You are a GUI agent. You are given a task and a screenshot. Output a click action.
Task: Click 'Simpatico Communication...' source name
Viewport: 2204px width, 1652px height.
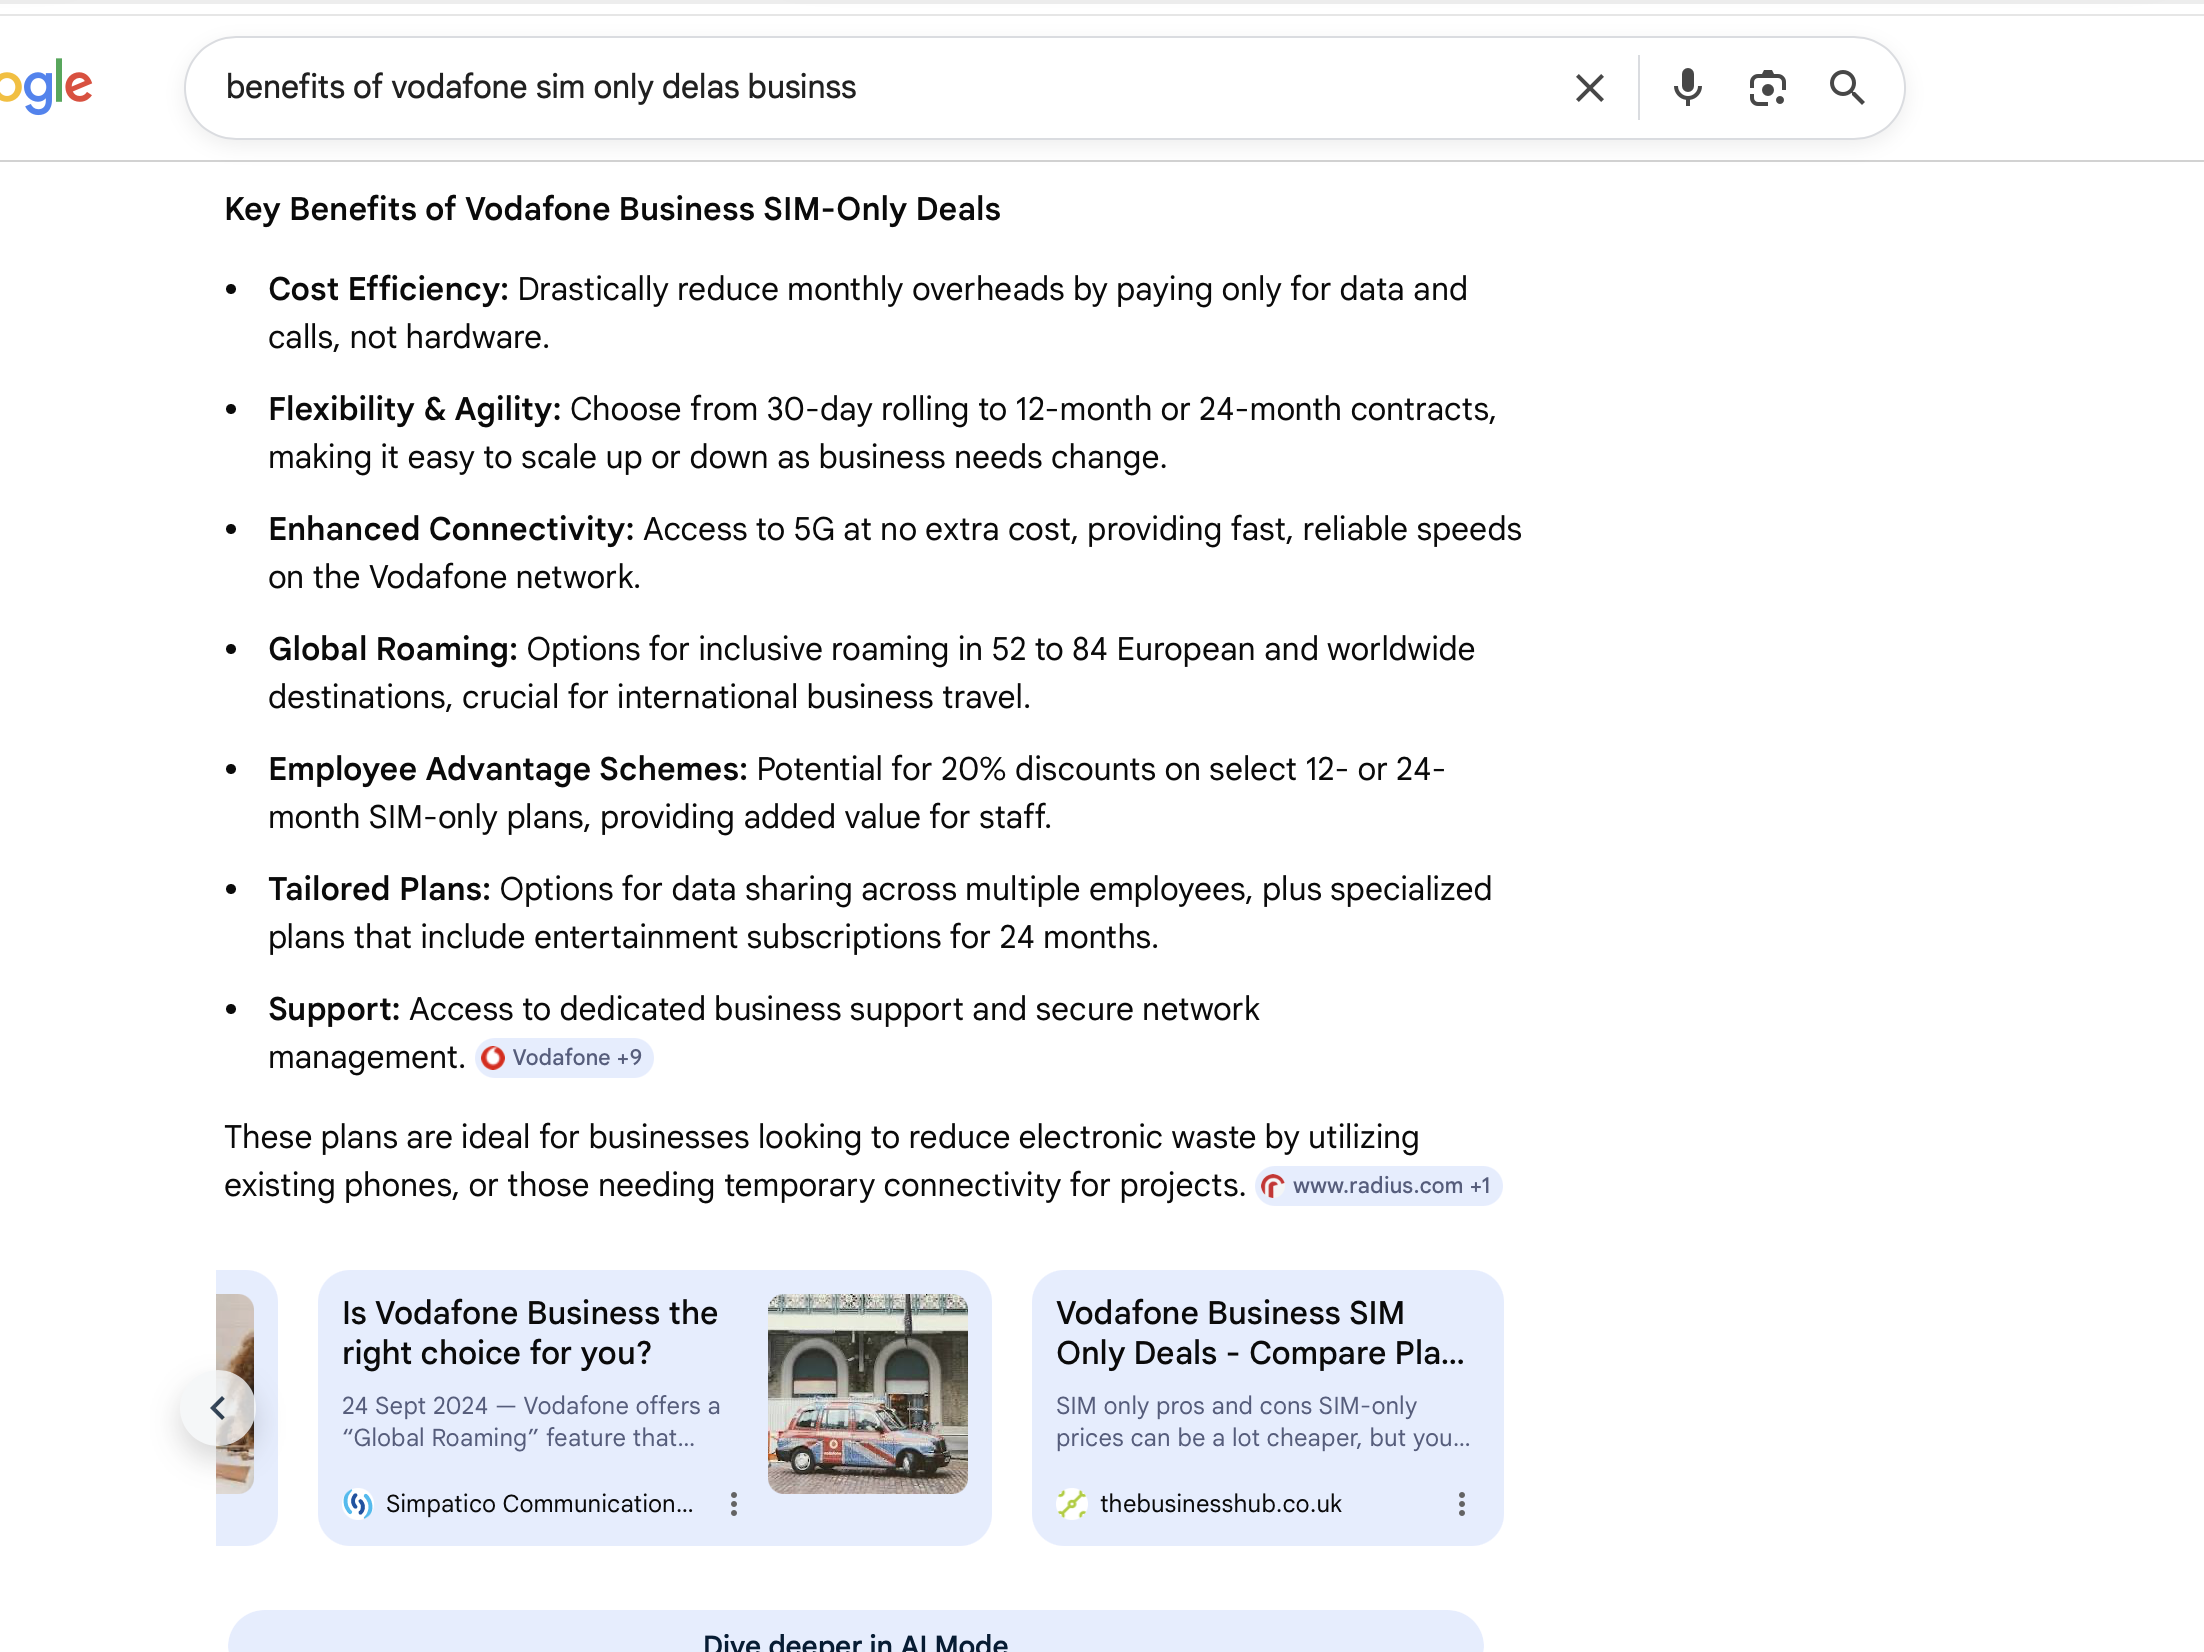[539, 1504]
